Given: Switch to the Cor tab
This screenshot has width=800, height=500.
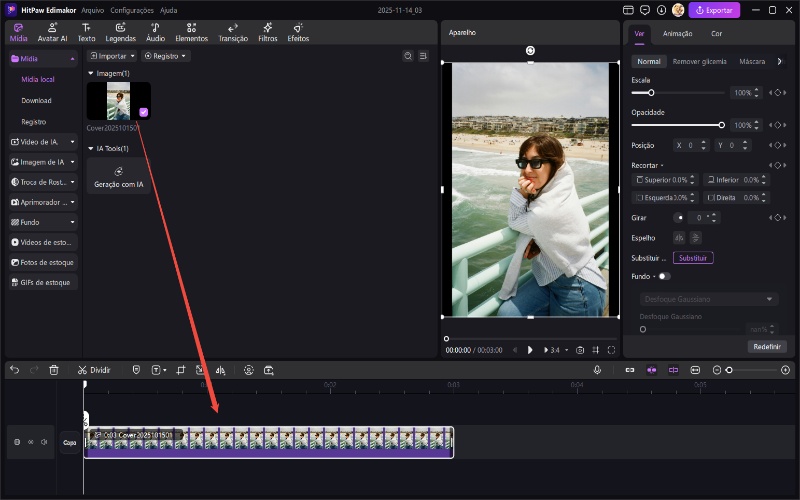Looking at the screenshot, I should coord(716,34).
